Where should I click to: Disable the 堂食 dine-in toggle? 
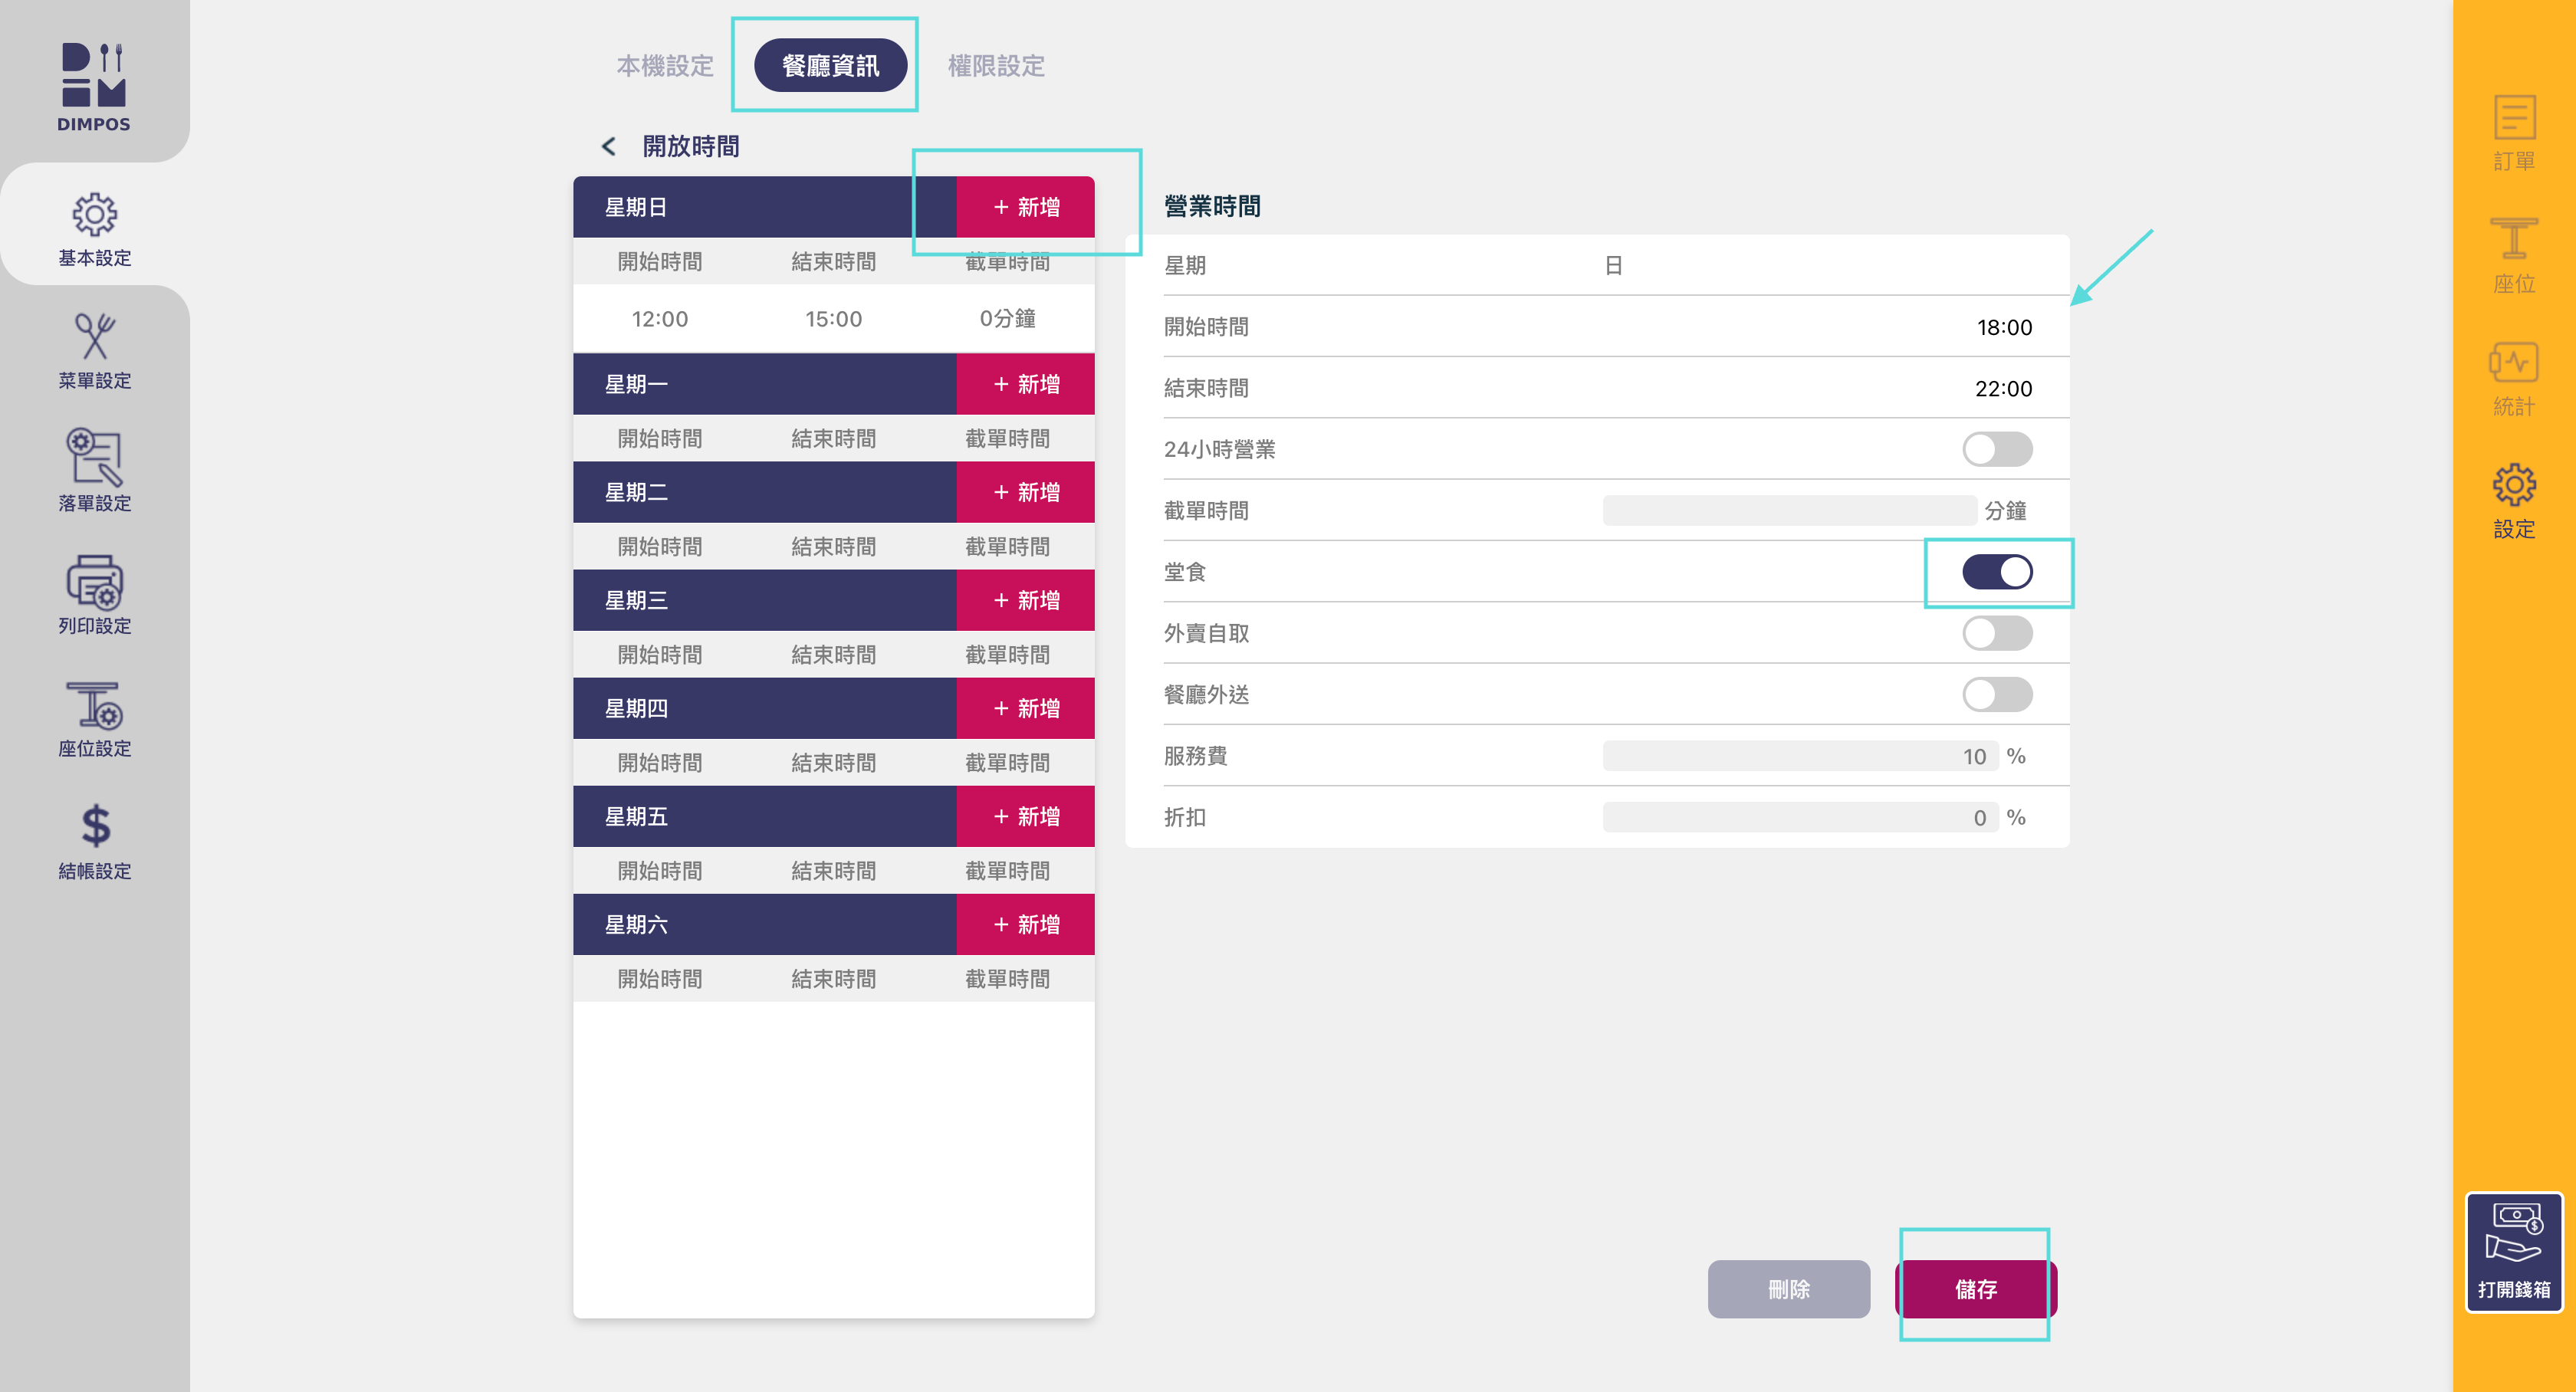click(1996, 572)
